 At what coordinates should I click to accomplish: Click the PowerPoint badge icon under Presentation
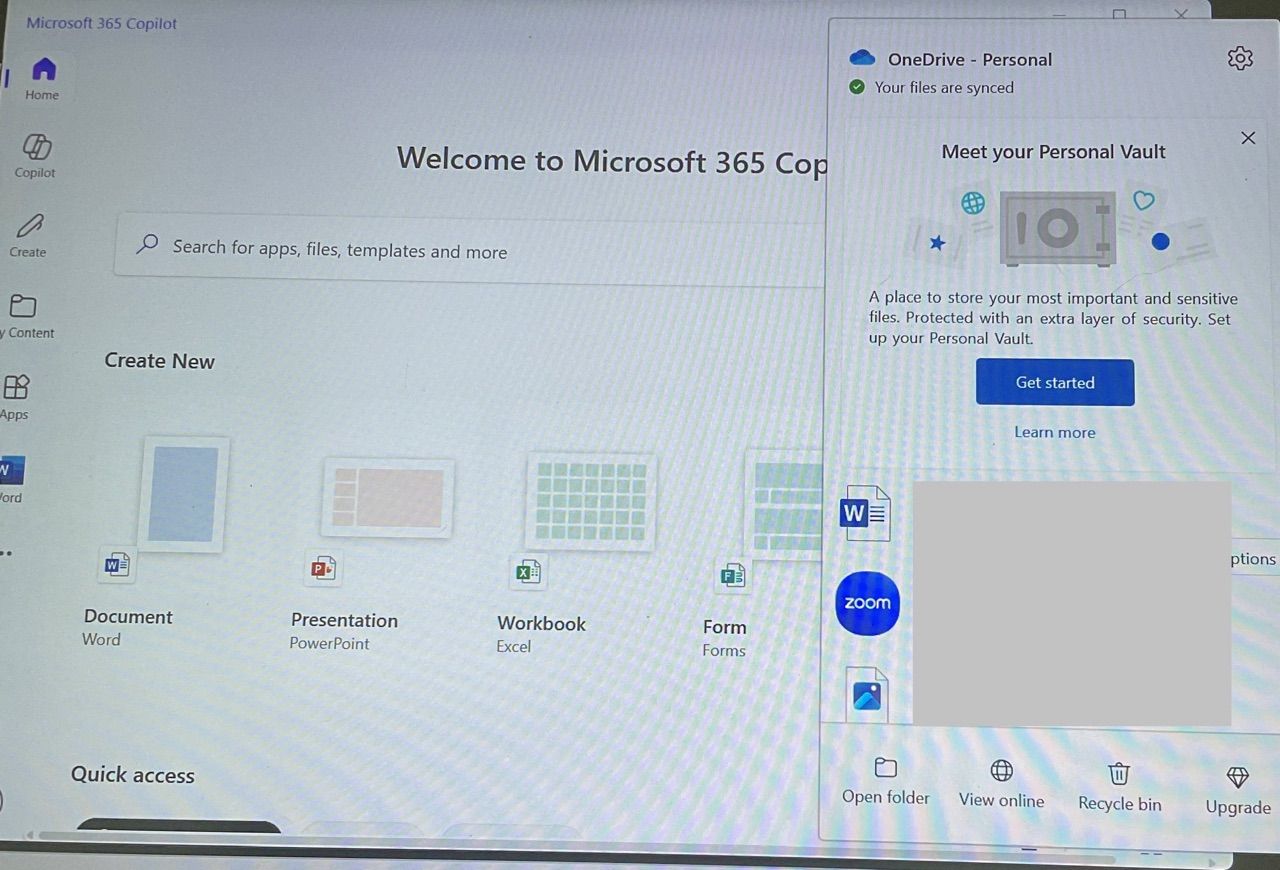[x=323, y=569]
